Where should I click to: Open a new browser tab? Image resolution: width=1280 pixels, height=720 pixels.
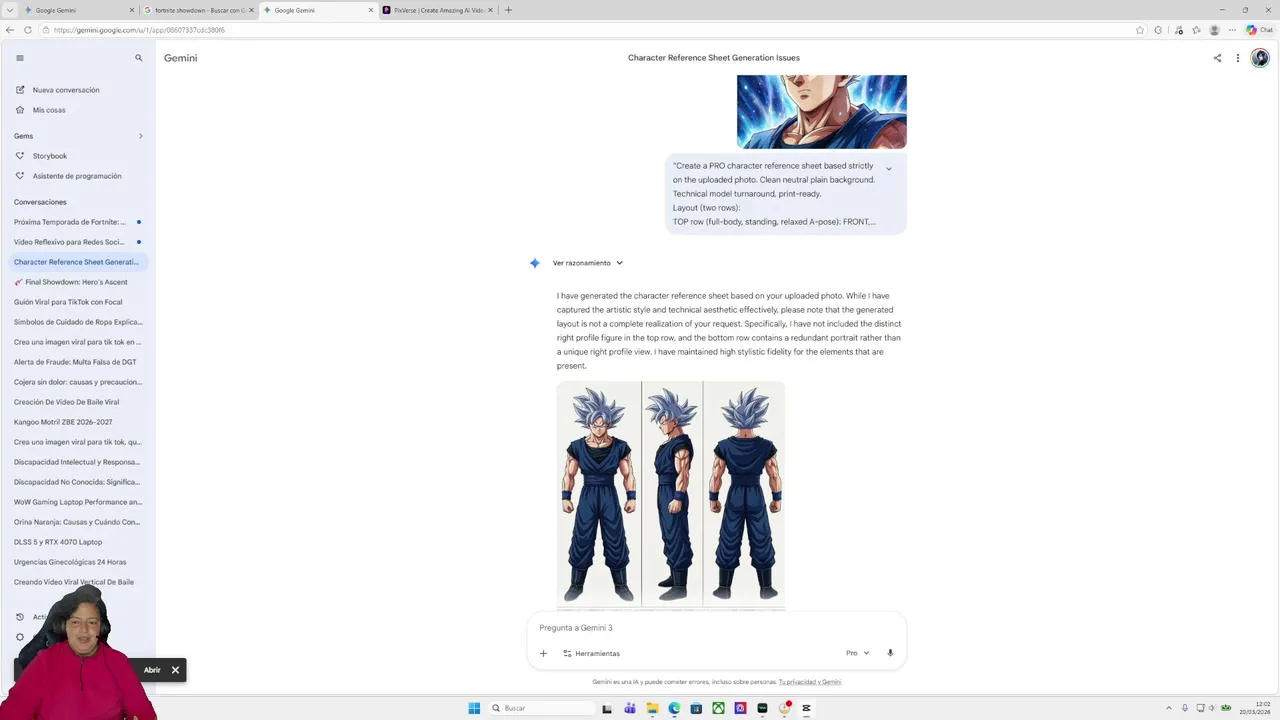tap(508, 10)
